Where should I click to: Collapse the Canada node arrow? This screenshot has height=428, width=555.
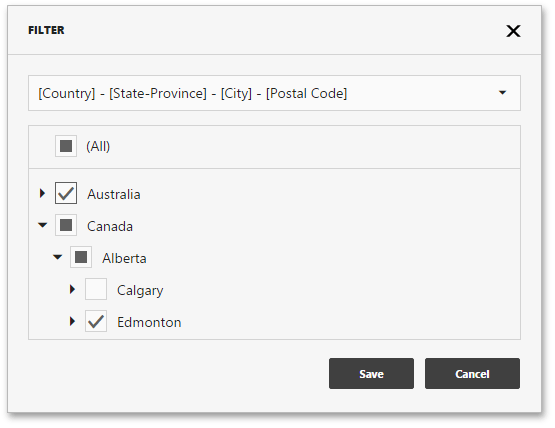click(42, 225)
